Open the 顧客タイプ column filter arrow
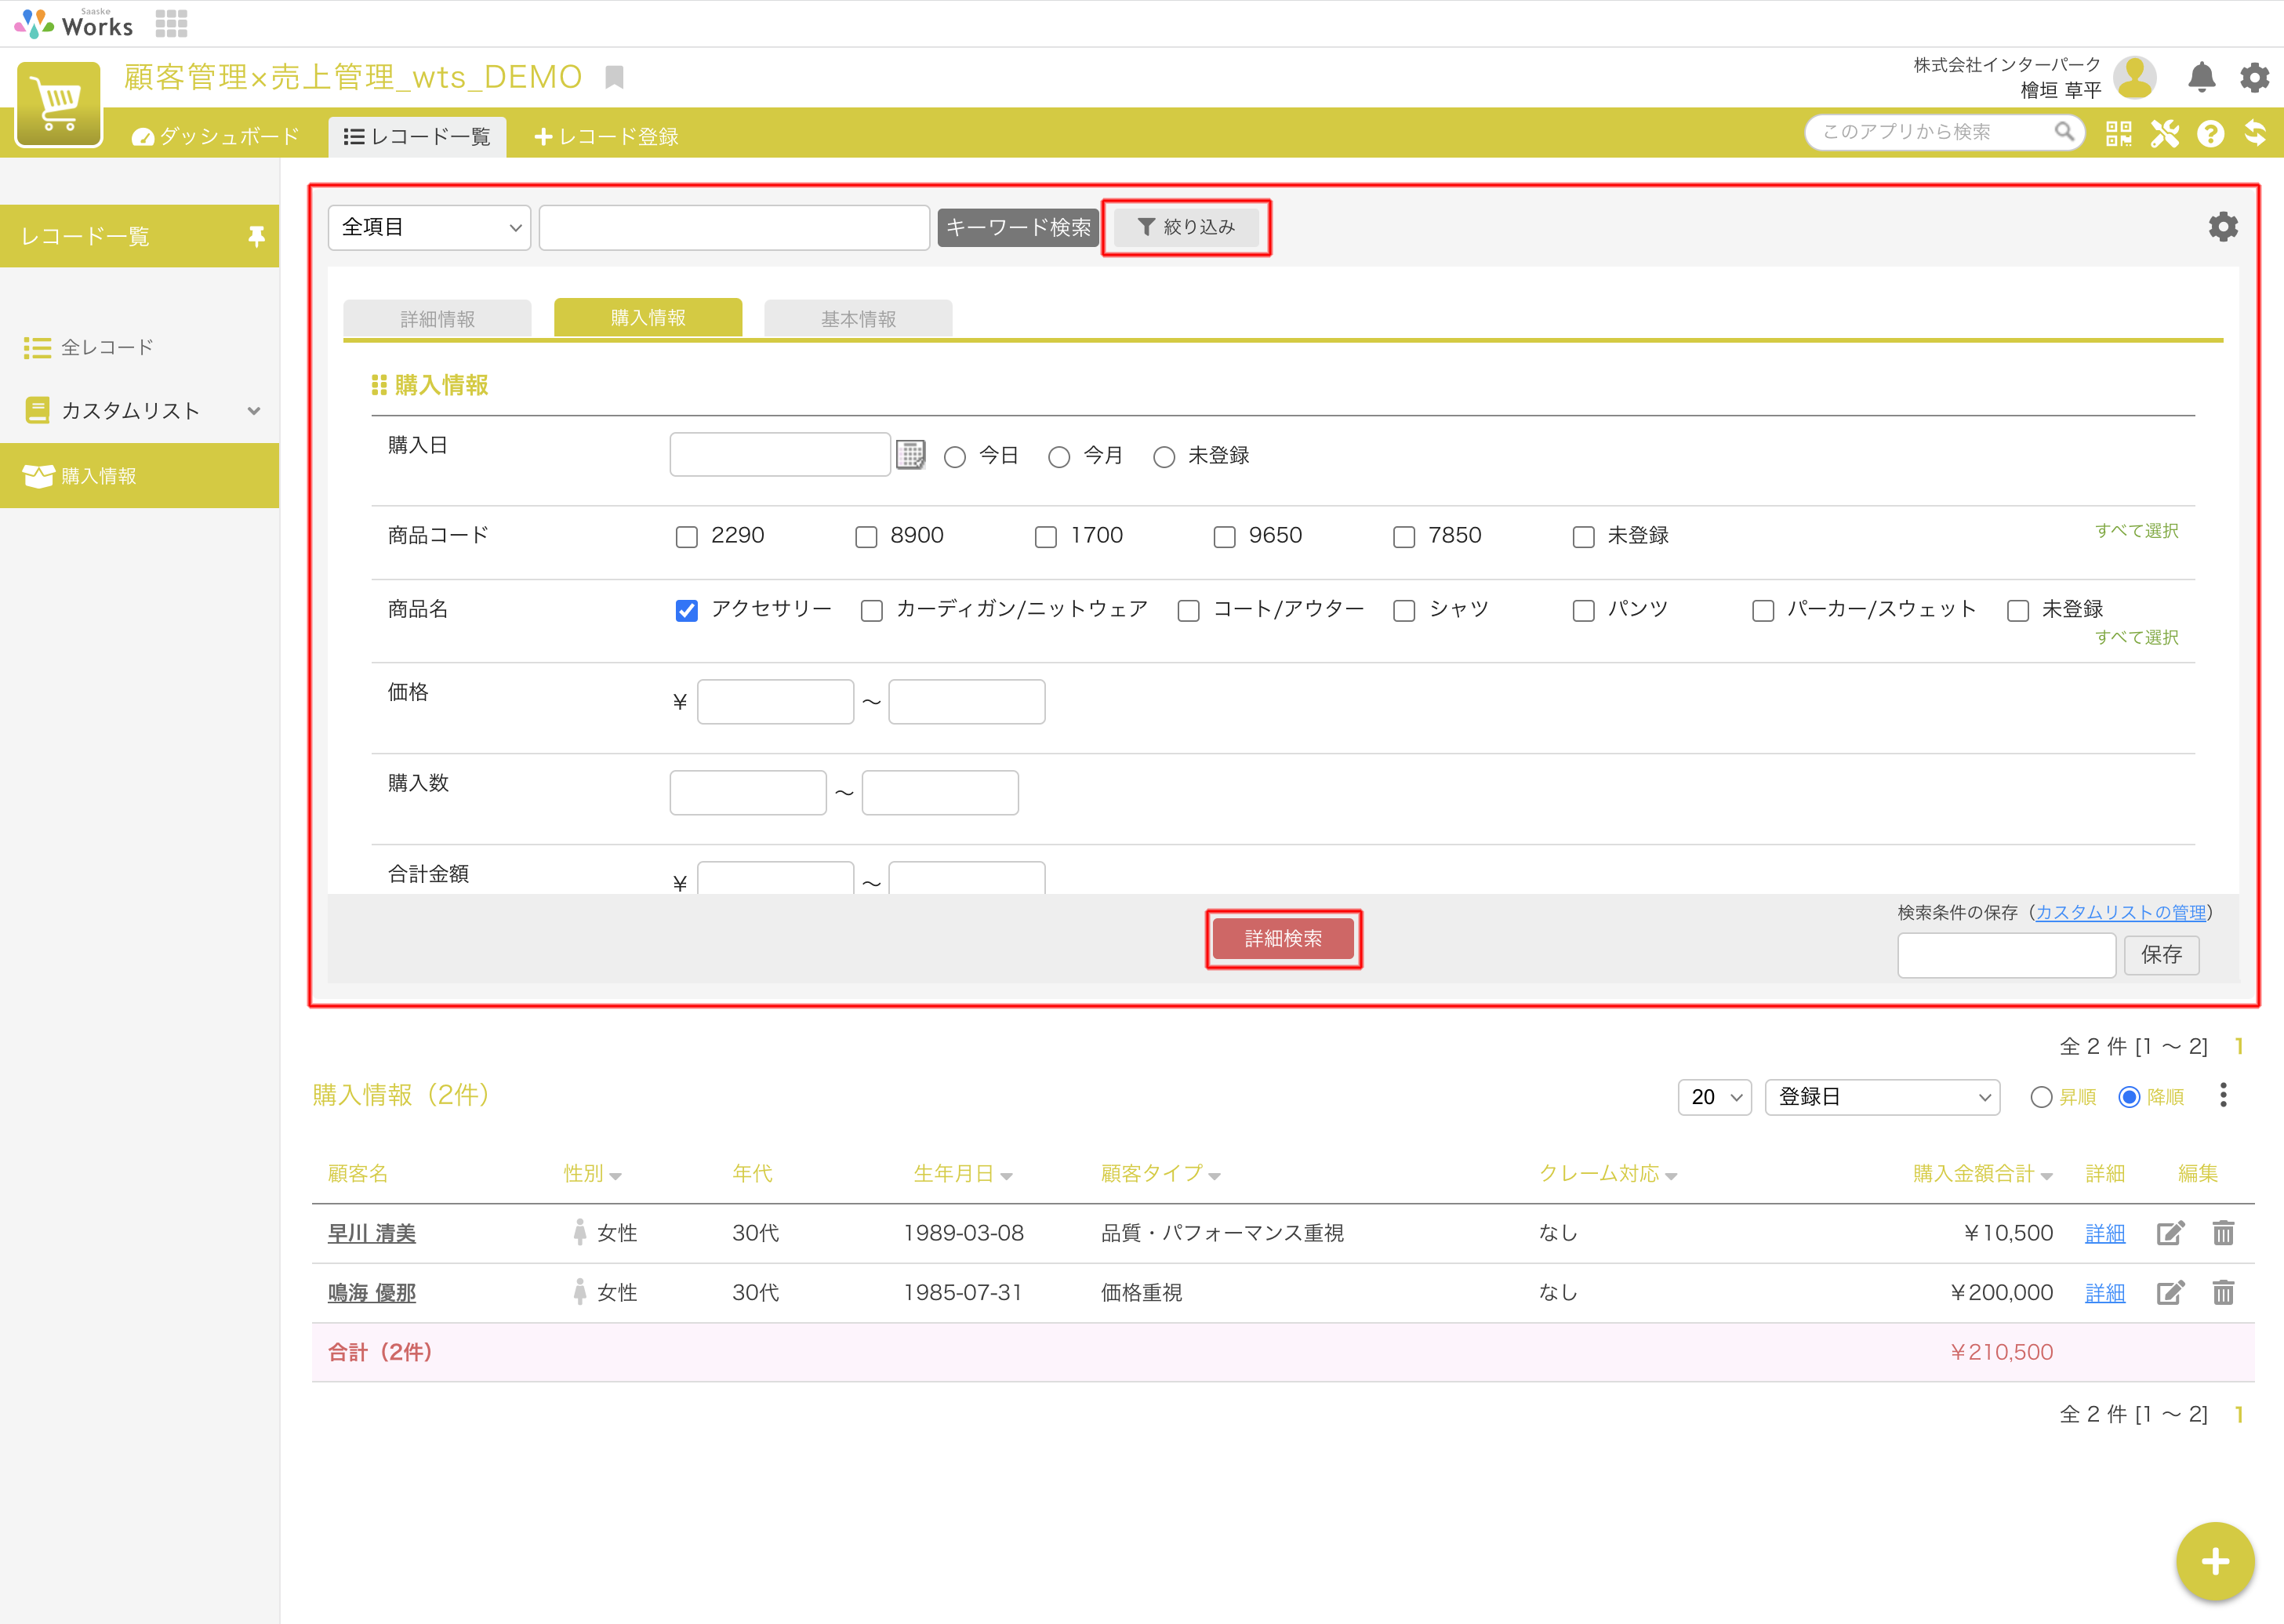The image size is (2284, 1624). tap(1214, 1176)
